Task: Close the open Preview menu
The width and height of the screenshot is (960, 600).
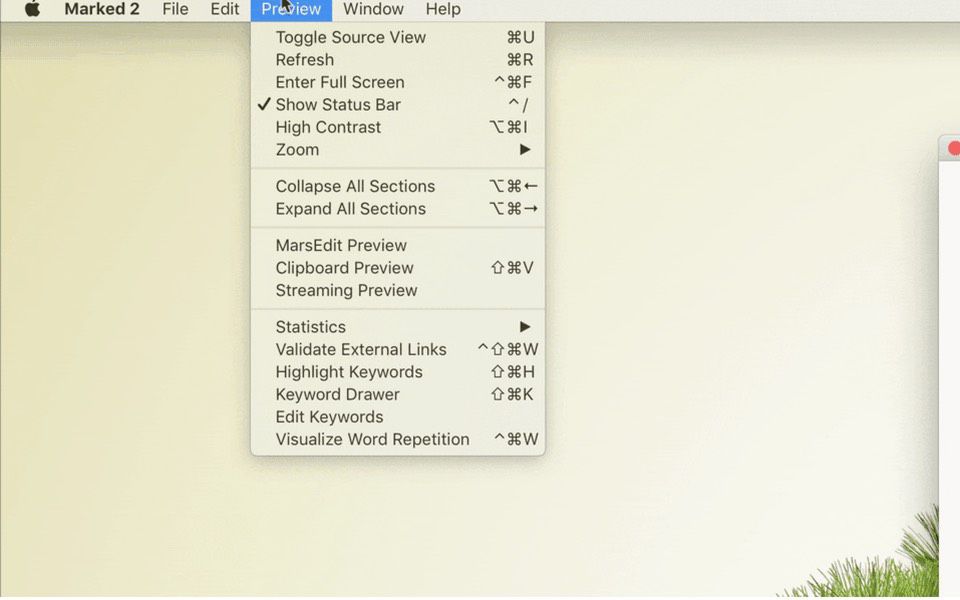Action: click(291, 9)
